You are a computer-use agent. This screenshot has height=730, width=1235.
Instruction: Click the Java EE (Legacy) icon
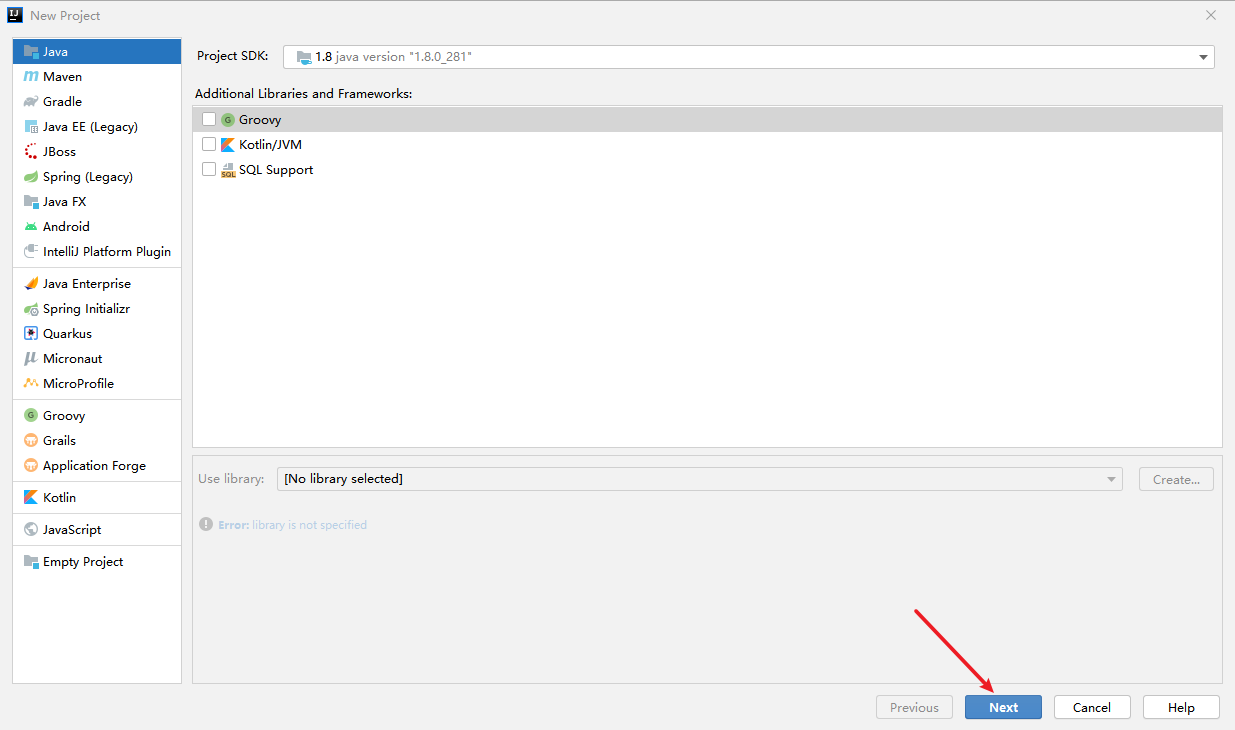coord(31,126)
